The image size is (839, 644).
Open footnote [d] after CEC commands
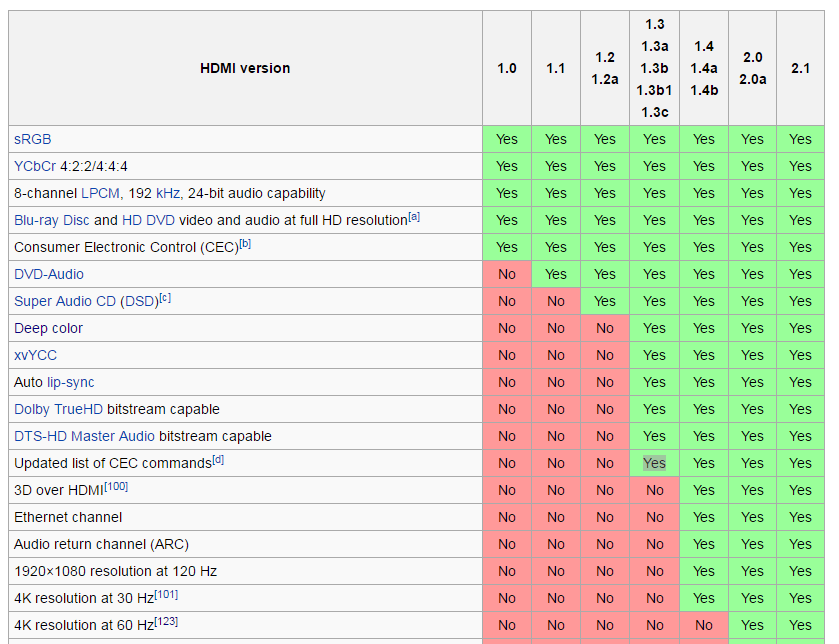click(x=218, y=460)
